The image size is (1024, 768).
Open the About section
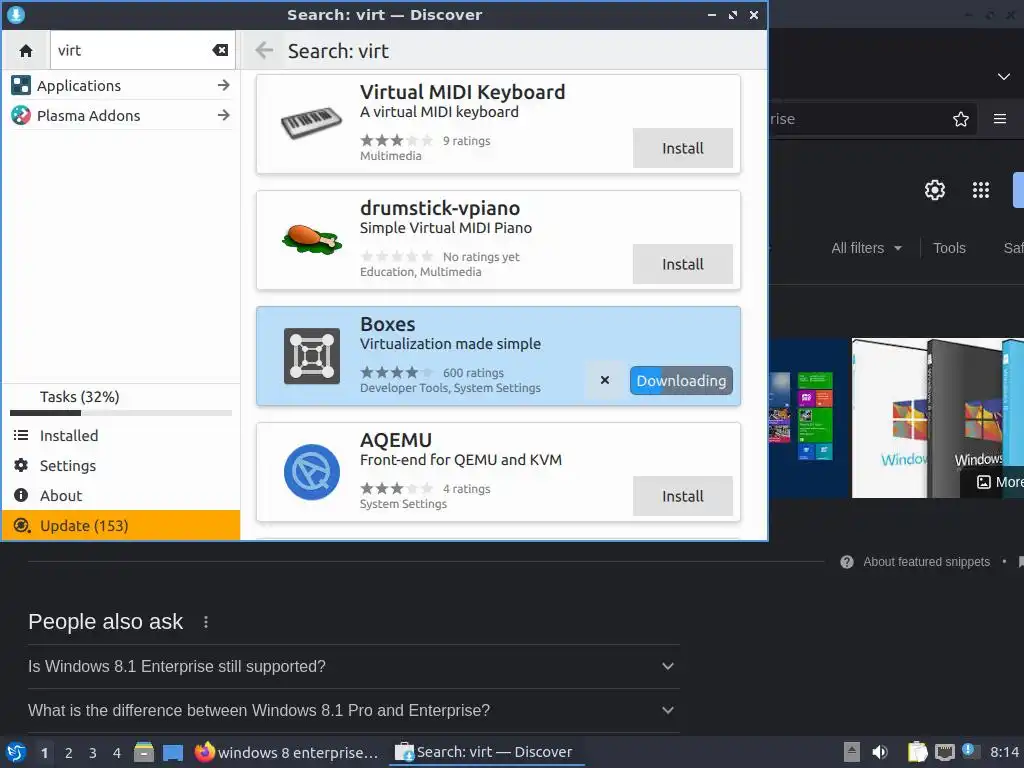[121, 495]
